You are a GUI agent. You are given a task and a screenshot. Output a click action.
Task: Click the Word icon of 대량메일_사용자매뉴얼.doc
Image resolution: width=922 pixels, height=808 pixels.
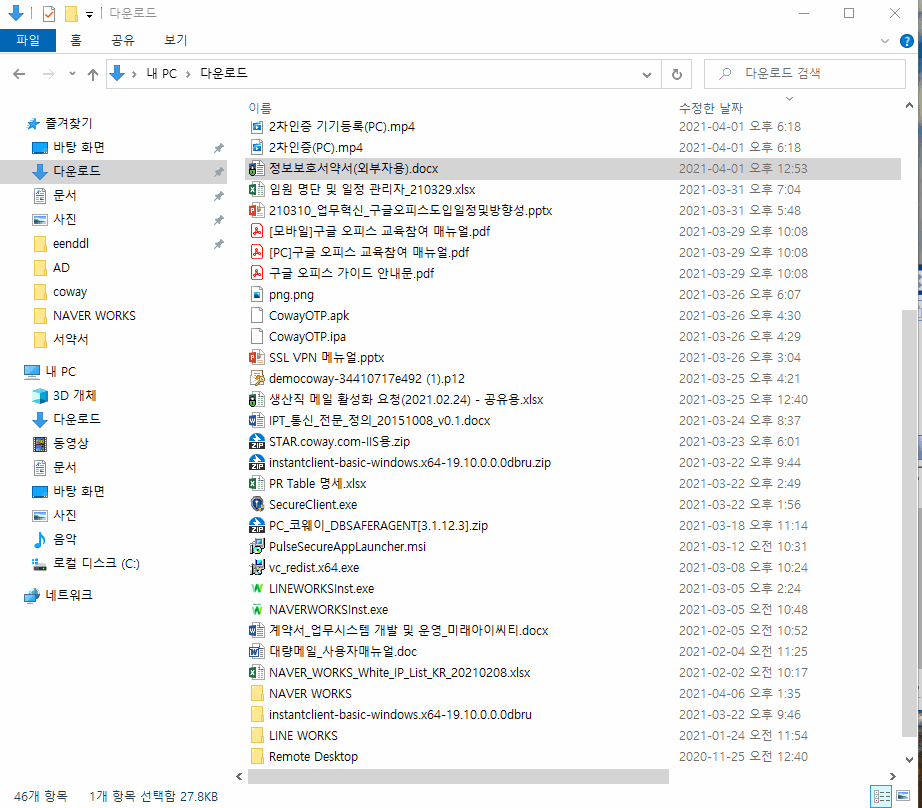[x=256, y=652]
